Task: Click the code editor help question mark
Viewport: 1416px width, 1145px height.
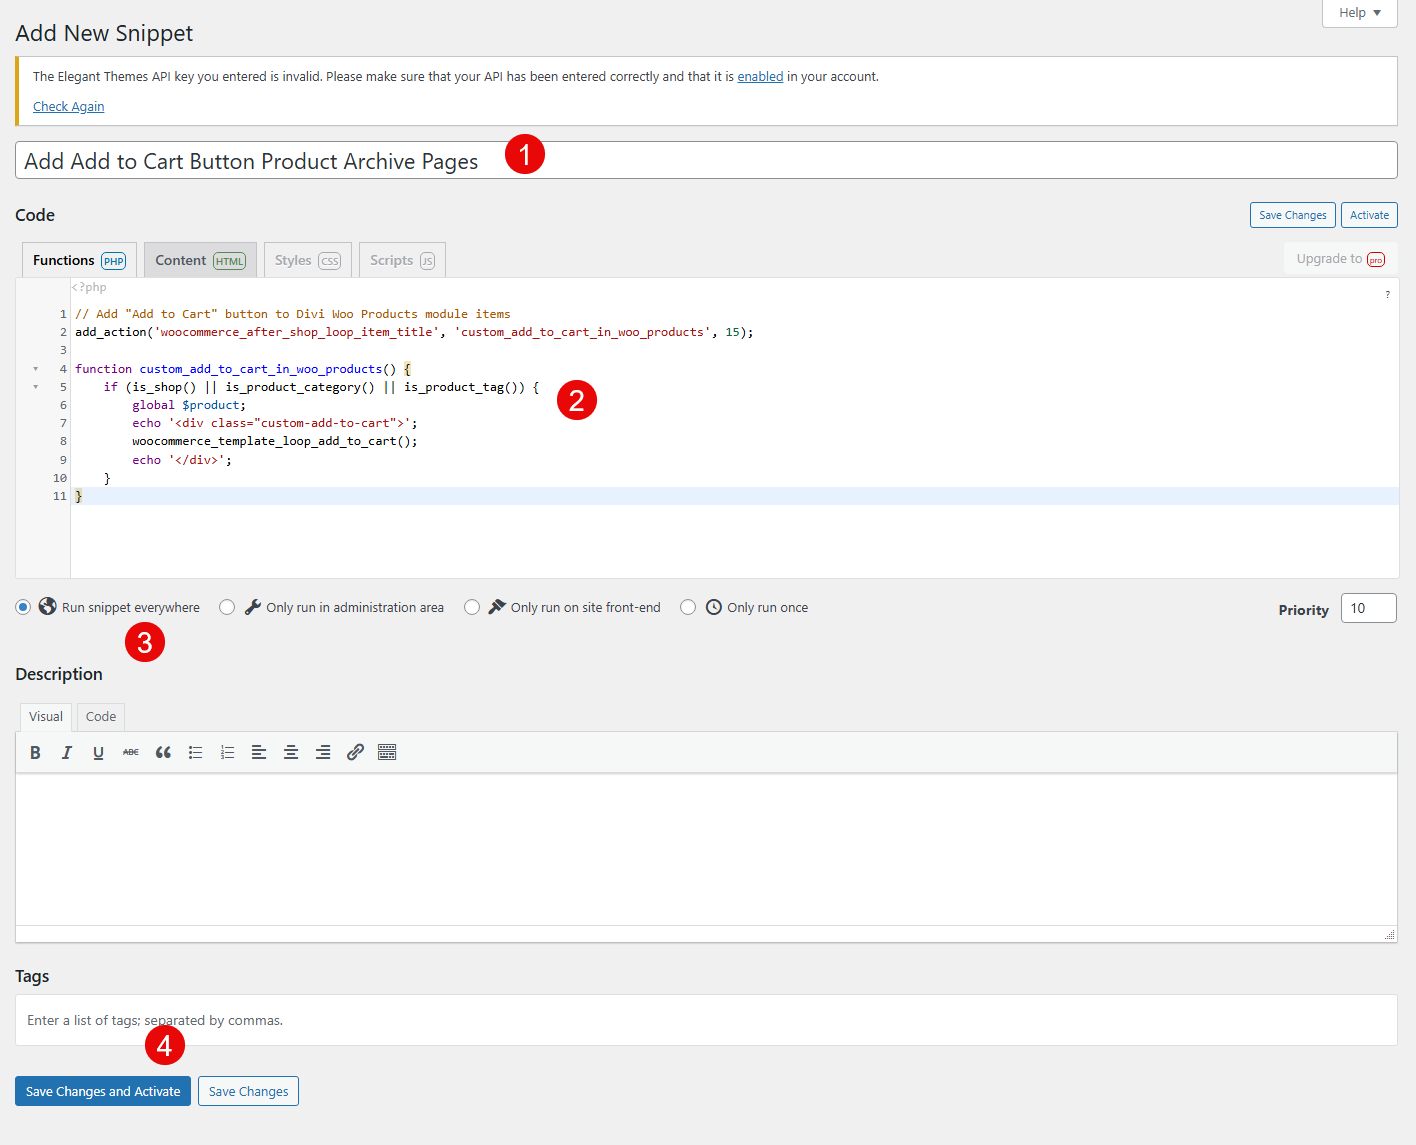Action: coord(1387,294)
